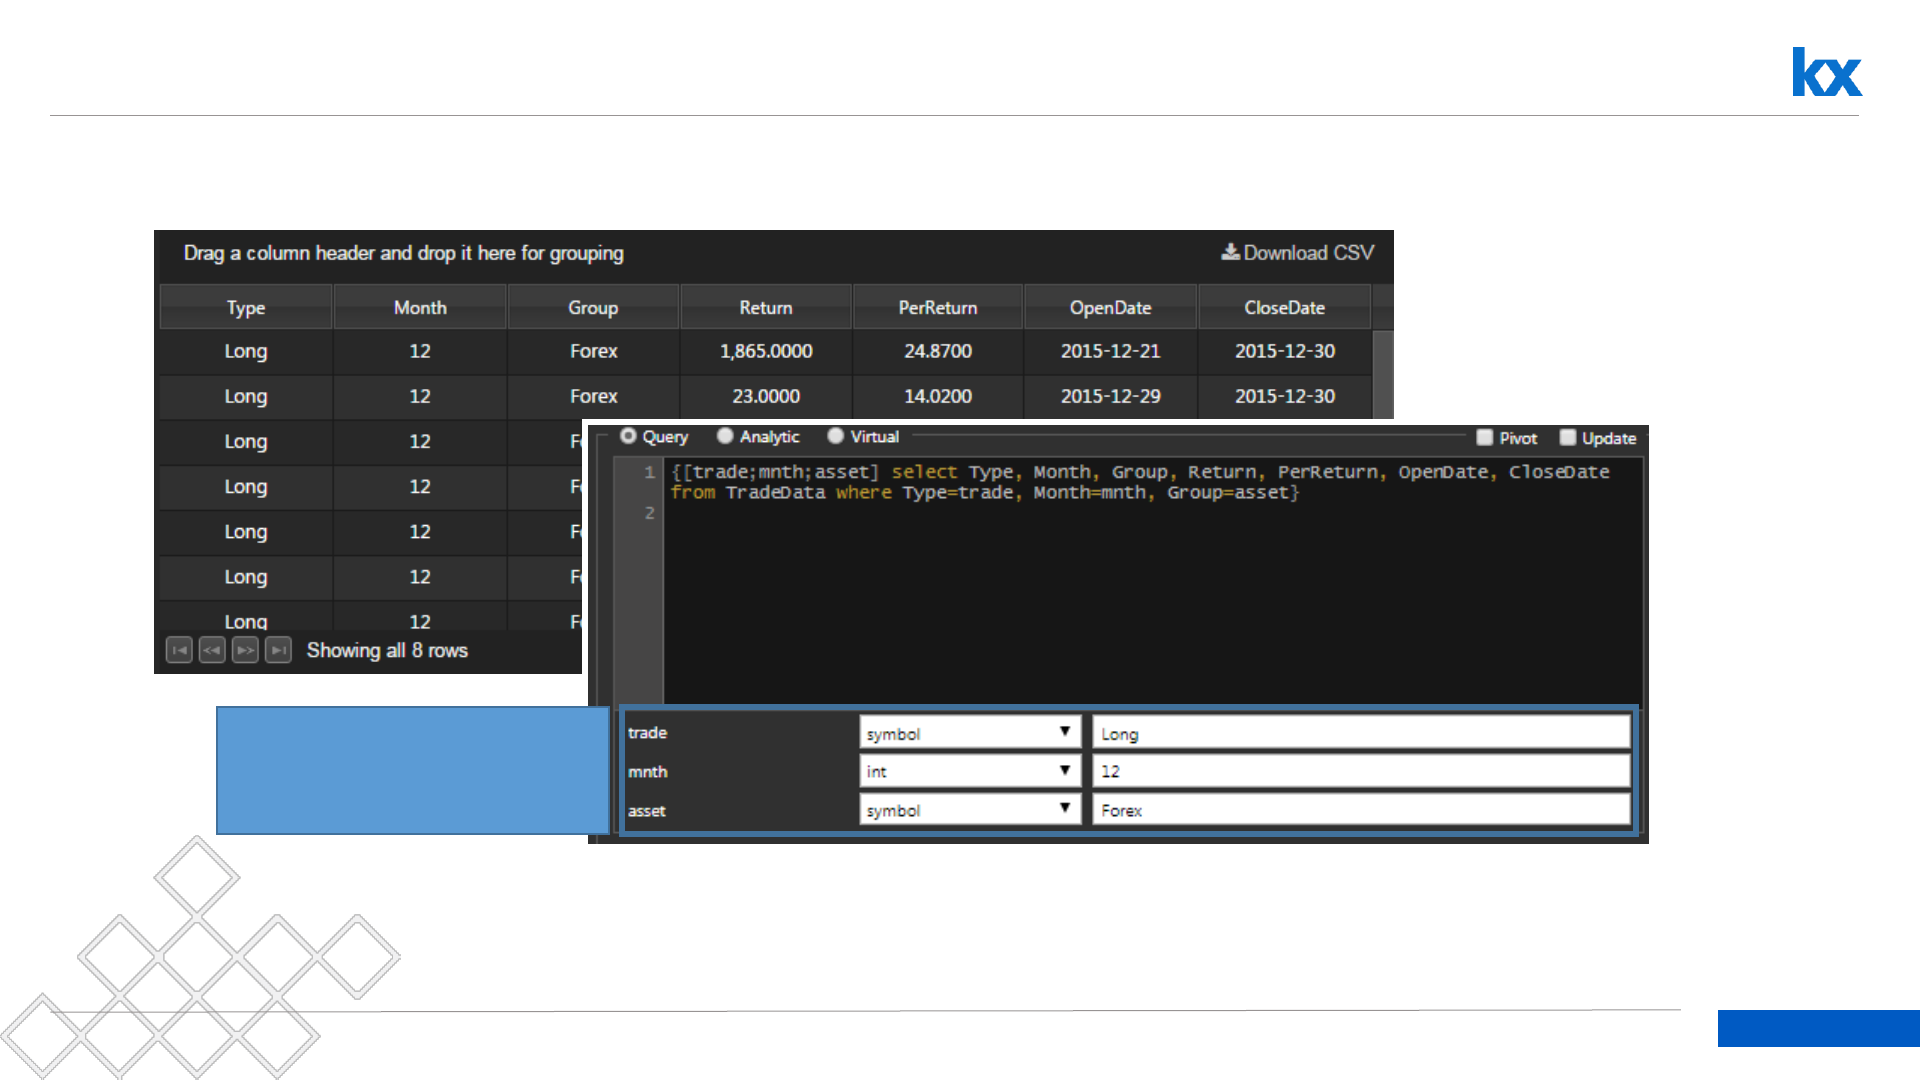Click the Download CSV icon
The height and width of the screenshot is (1080, 1920).
[x=1230, y=252]
